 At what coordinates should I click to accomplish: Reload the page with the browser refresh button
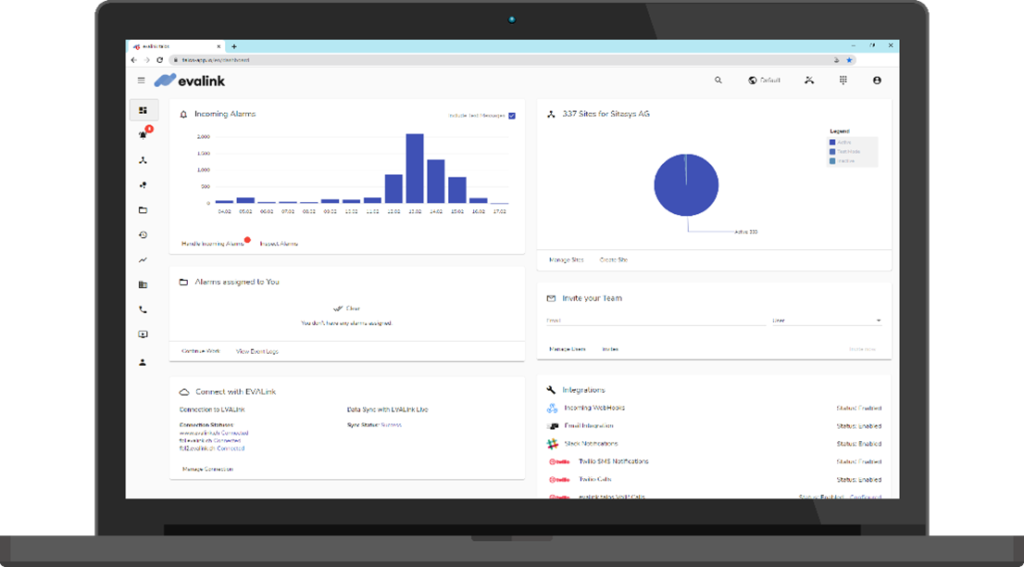click(159, 59)
